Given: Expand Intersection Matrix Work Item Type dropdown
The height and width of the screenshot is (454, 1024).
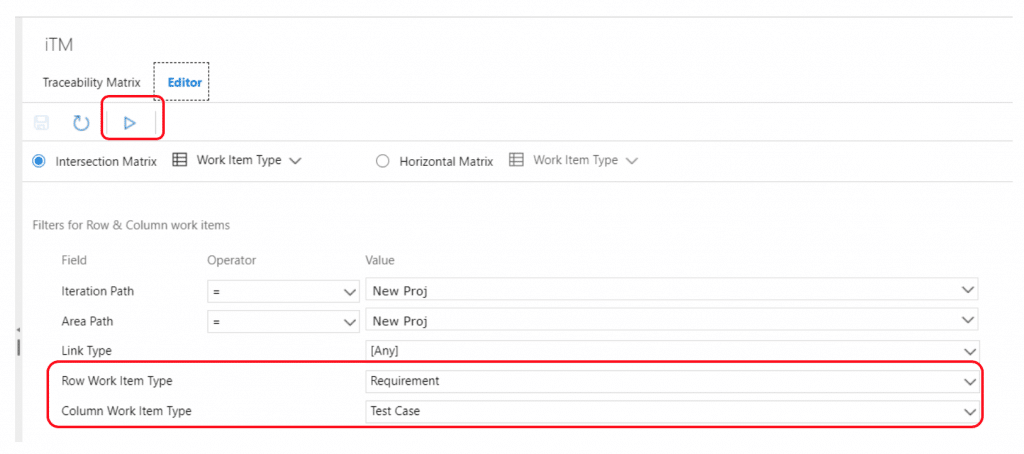Looking at the screenshot, I should pos(249,160).
